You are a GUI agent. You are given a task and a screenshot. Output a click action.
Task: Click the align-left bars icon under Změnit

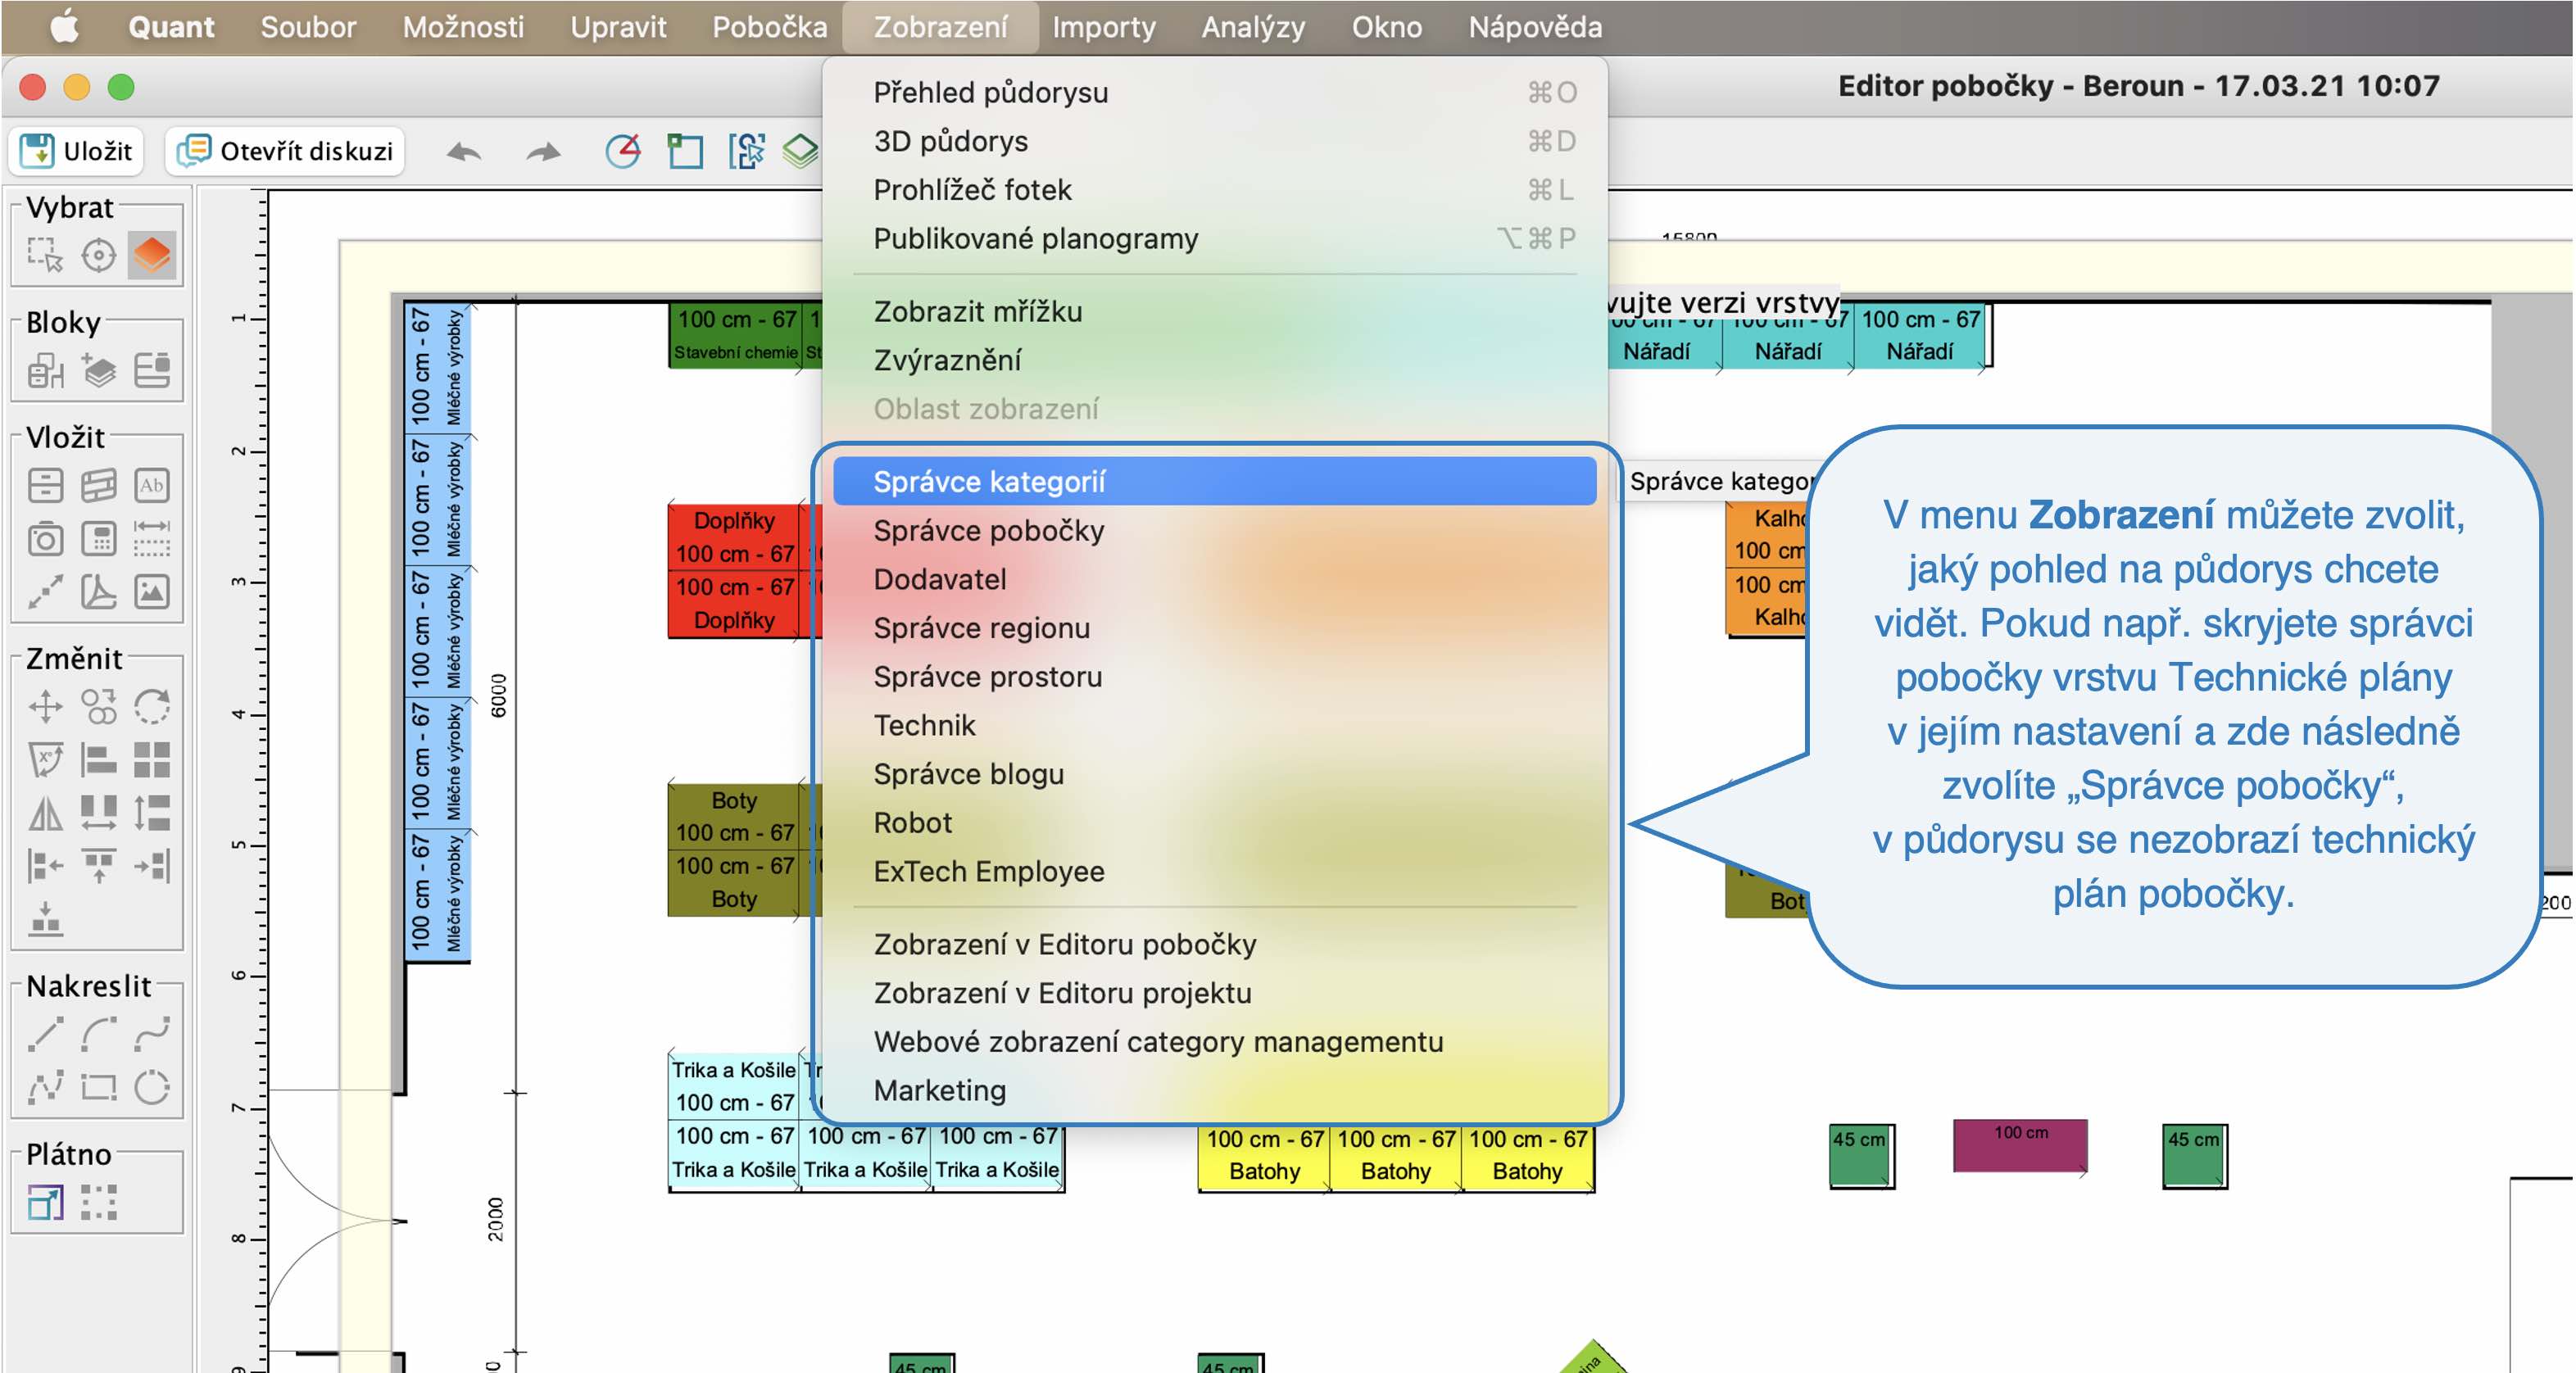[x=98, y=760]
